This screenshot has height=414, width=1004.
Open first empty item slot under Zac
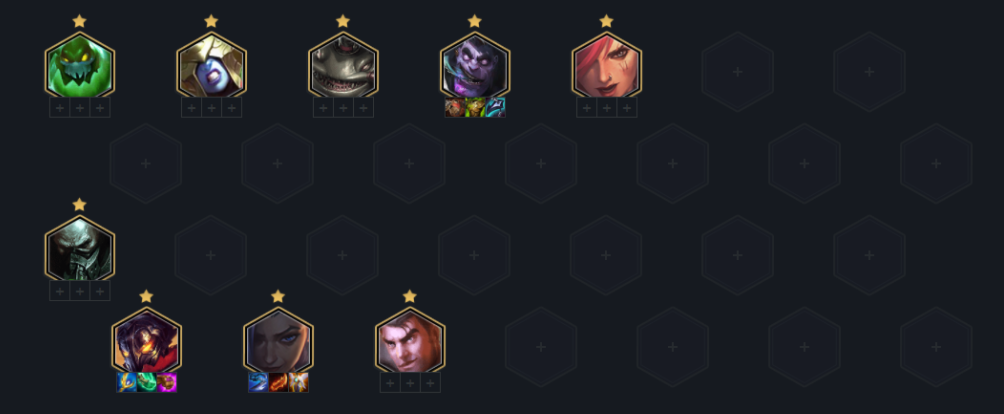(x=60, y=108)
